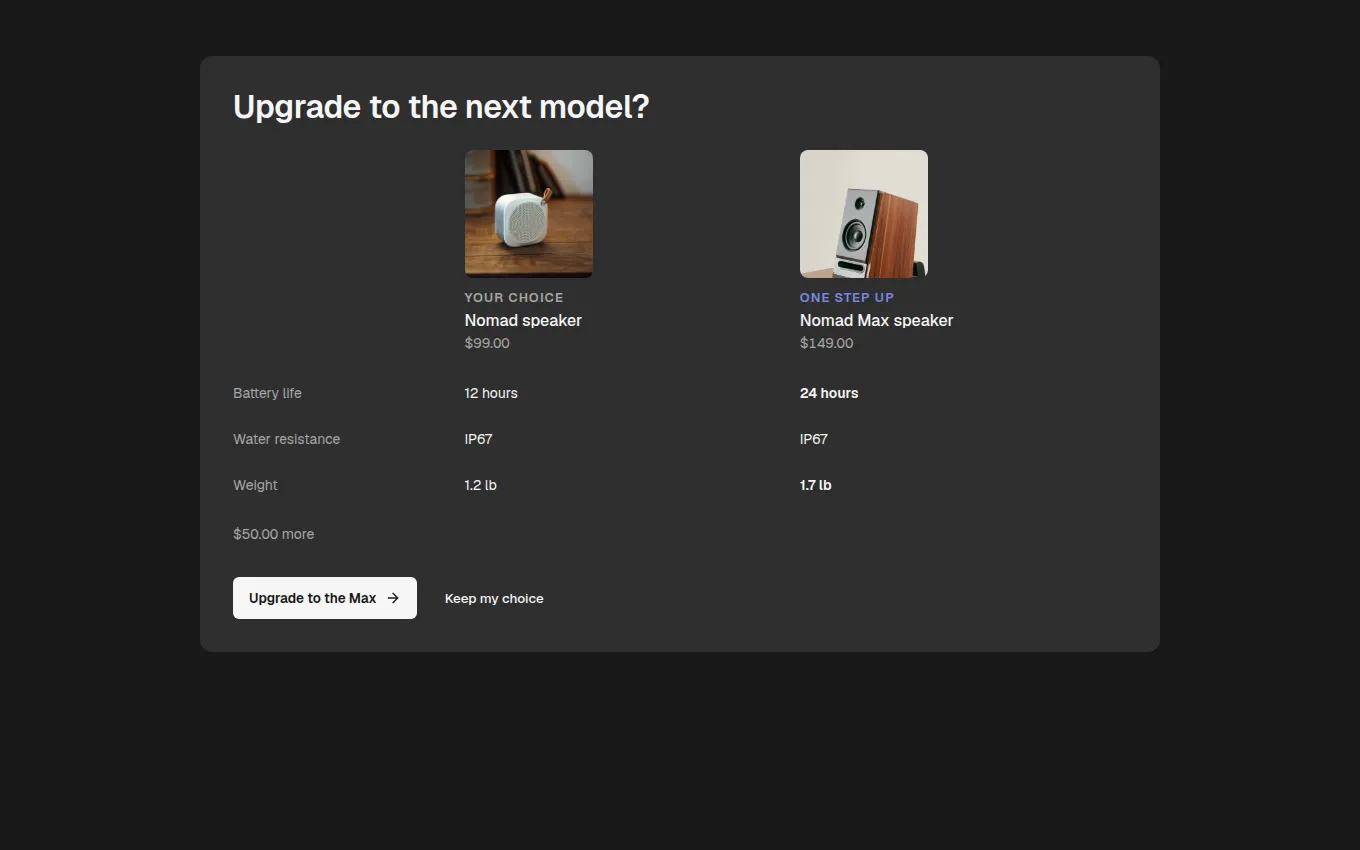This screenshot has width=1360, height=850.
Task: Choose Keep my choice
Action: click(494, 598)
